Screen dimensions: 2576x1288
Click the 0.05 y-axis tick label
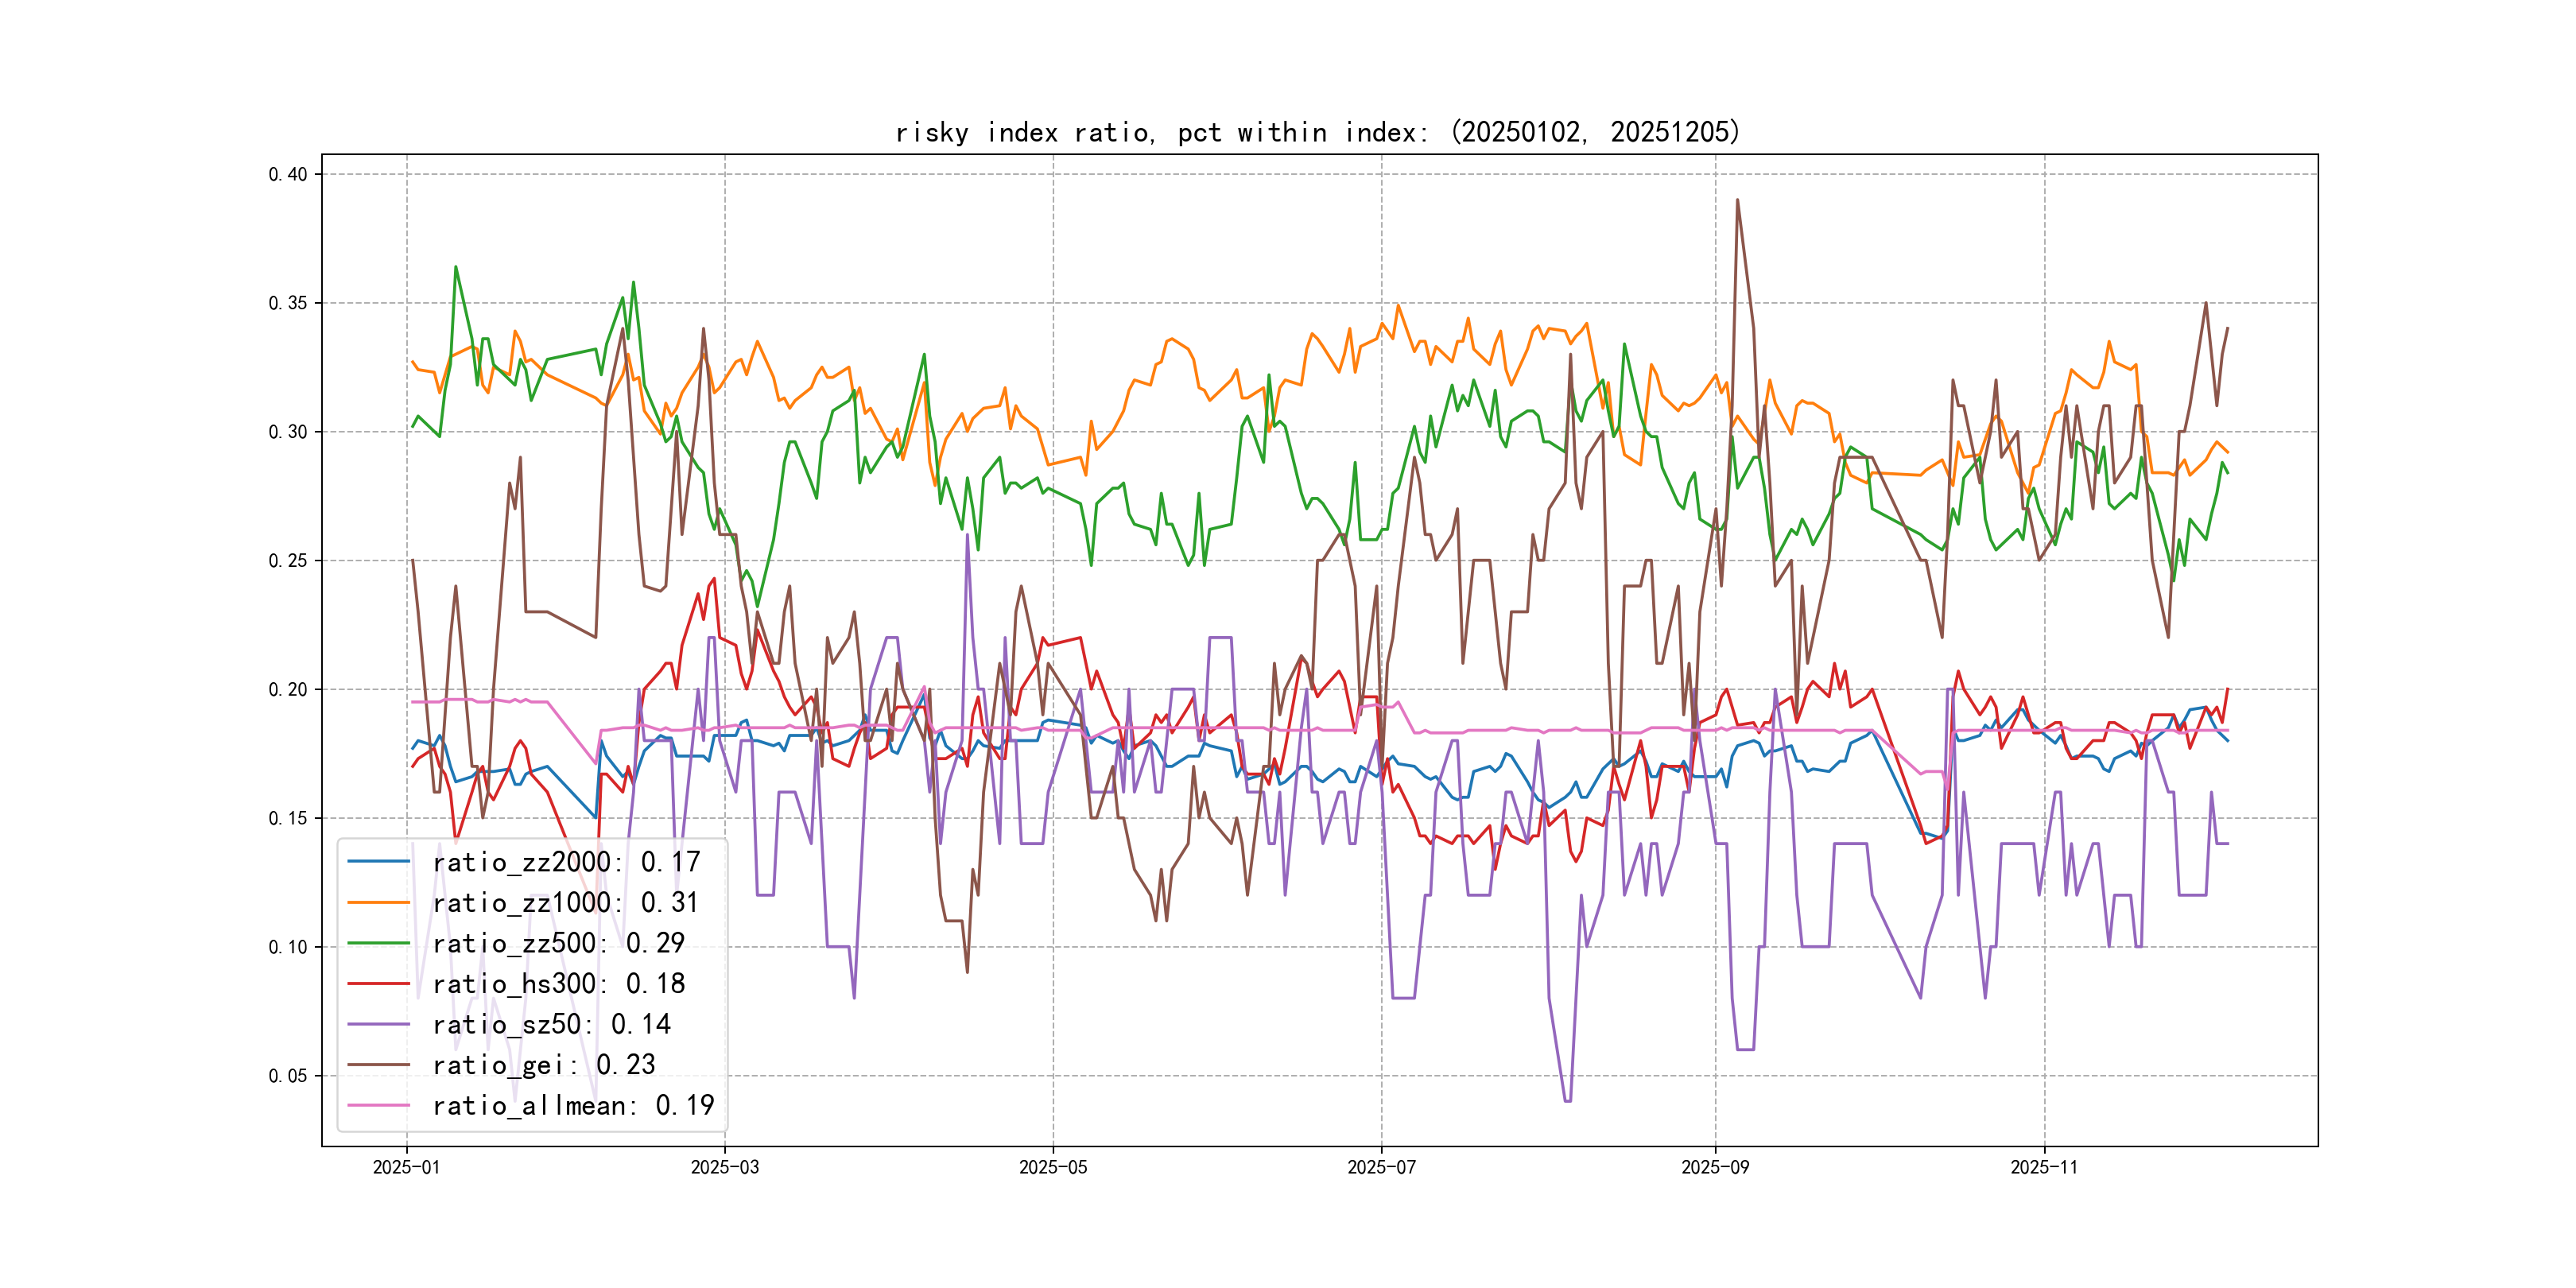[288, 1076]
